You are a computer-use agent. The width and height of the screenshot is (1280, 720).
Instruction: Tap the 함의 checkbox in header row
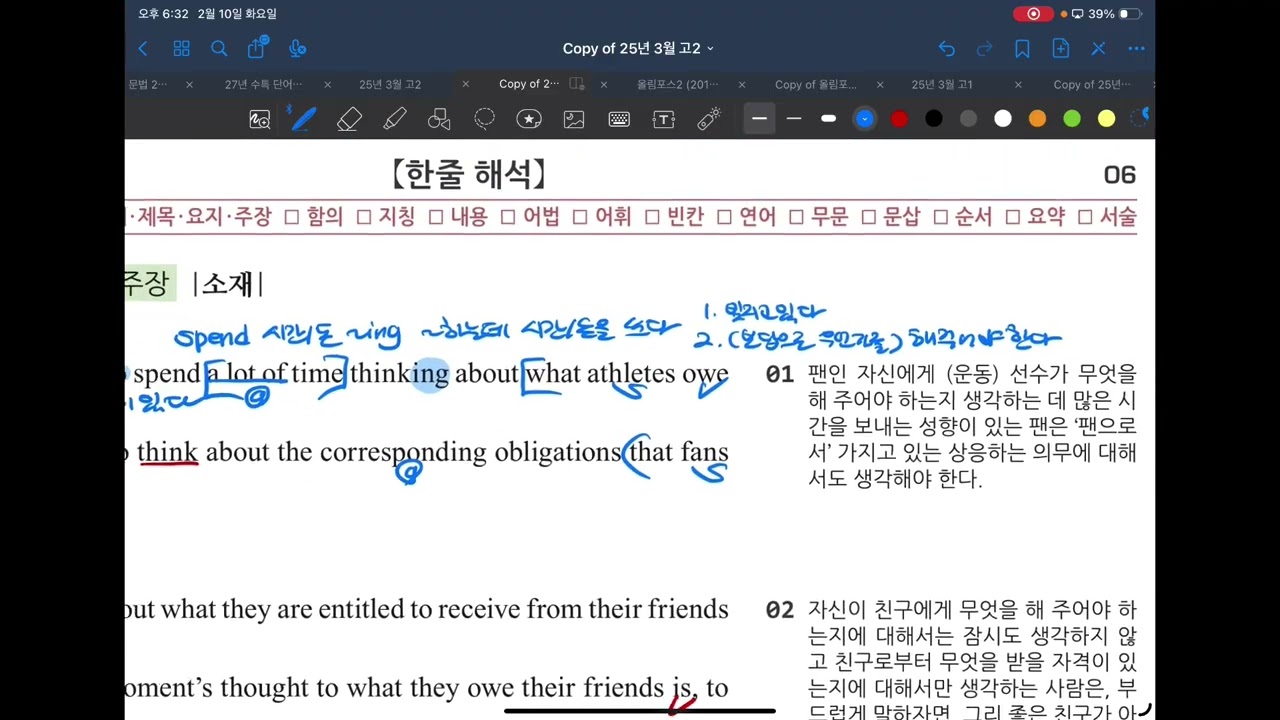(x=291, y=217)
